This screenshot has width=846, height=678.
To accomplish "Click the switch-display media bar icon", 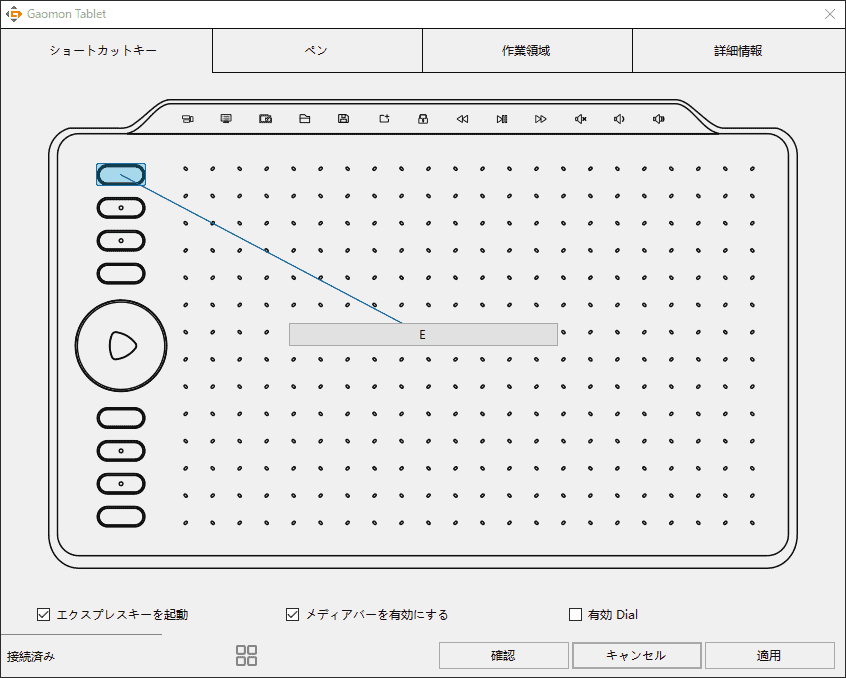I will [188, 119].
